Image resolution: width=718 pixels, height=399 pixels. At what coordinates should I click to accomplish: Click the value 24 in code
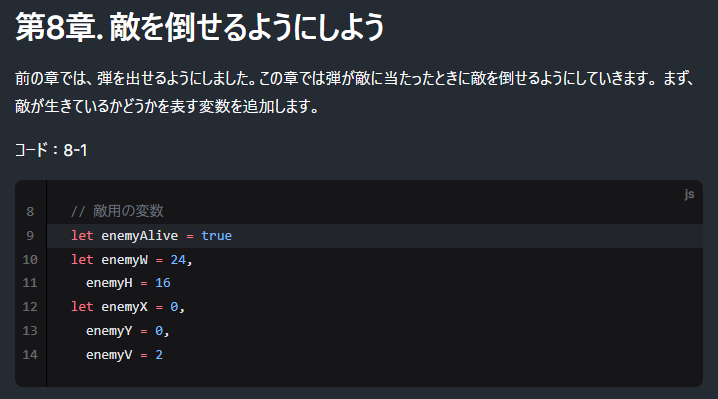tap(178, 260)
